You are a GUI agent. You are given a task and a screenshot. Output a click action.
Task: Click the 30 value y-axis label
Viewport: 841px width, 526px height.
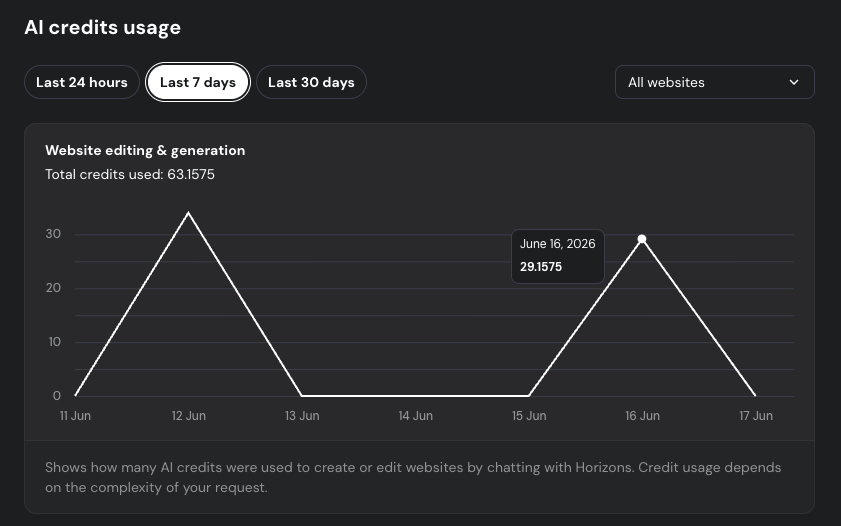point(53,234)
